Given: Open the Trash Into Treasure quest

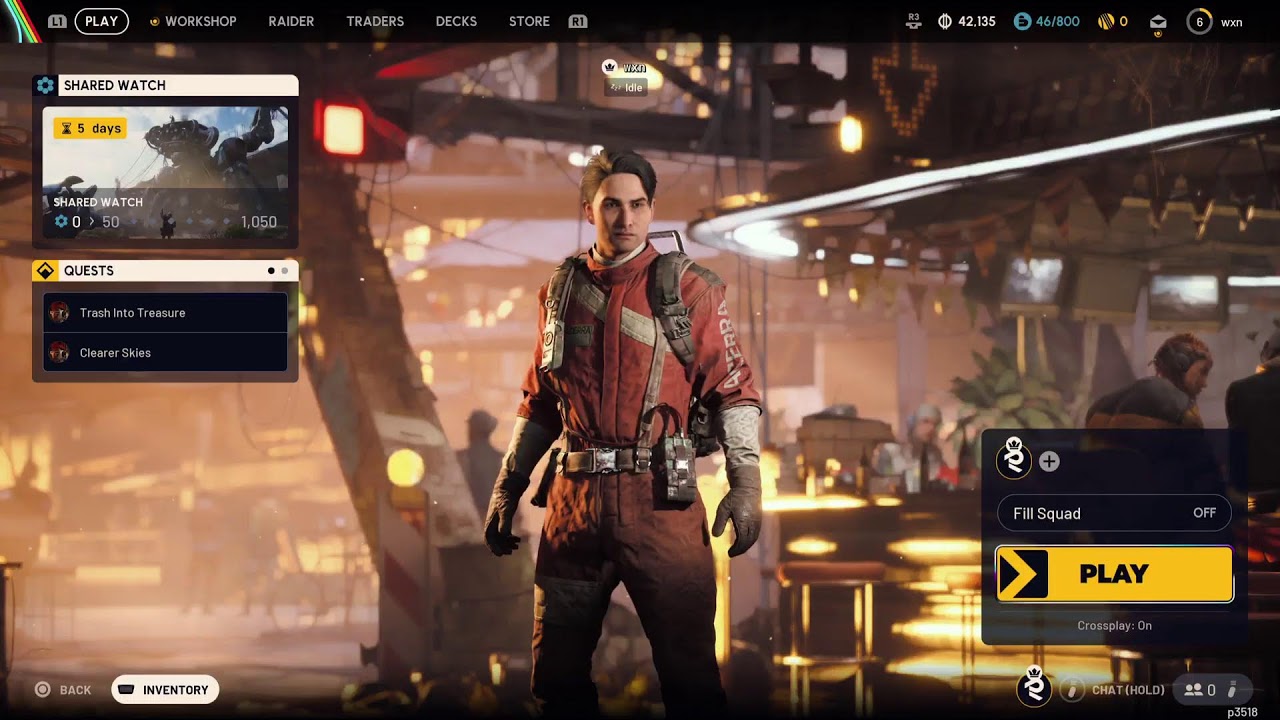Looking at the screenshot, I should 165,313.
